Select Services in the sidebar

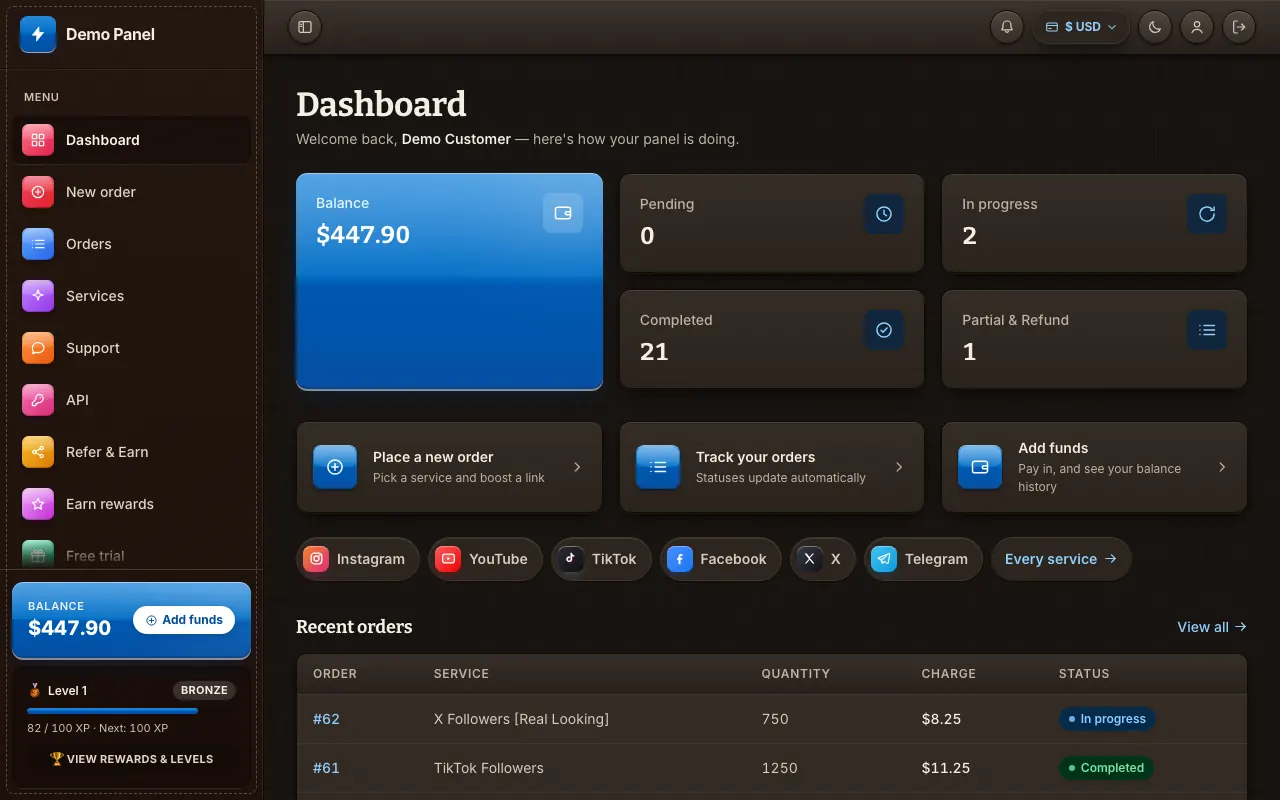(x=131, y=296)
